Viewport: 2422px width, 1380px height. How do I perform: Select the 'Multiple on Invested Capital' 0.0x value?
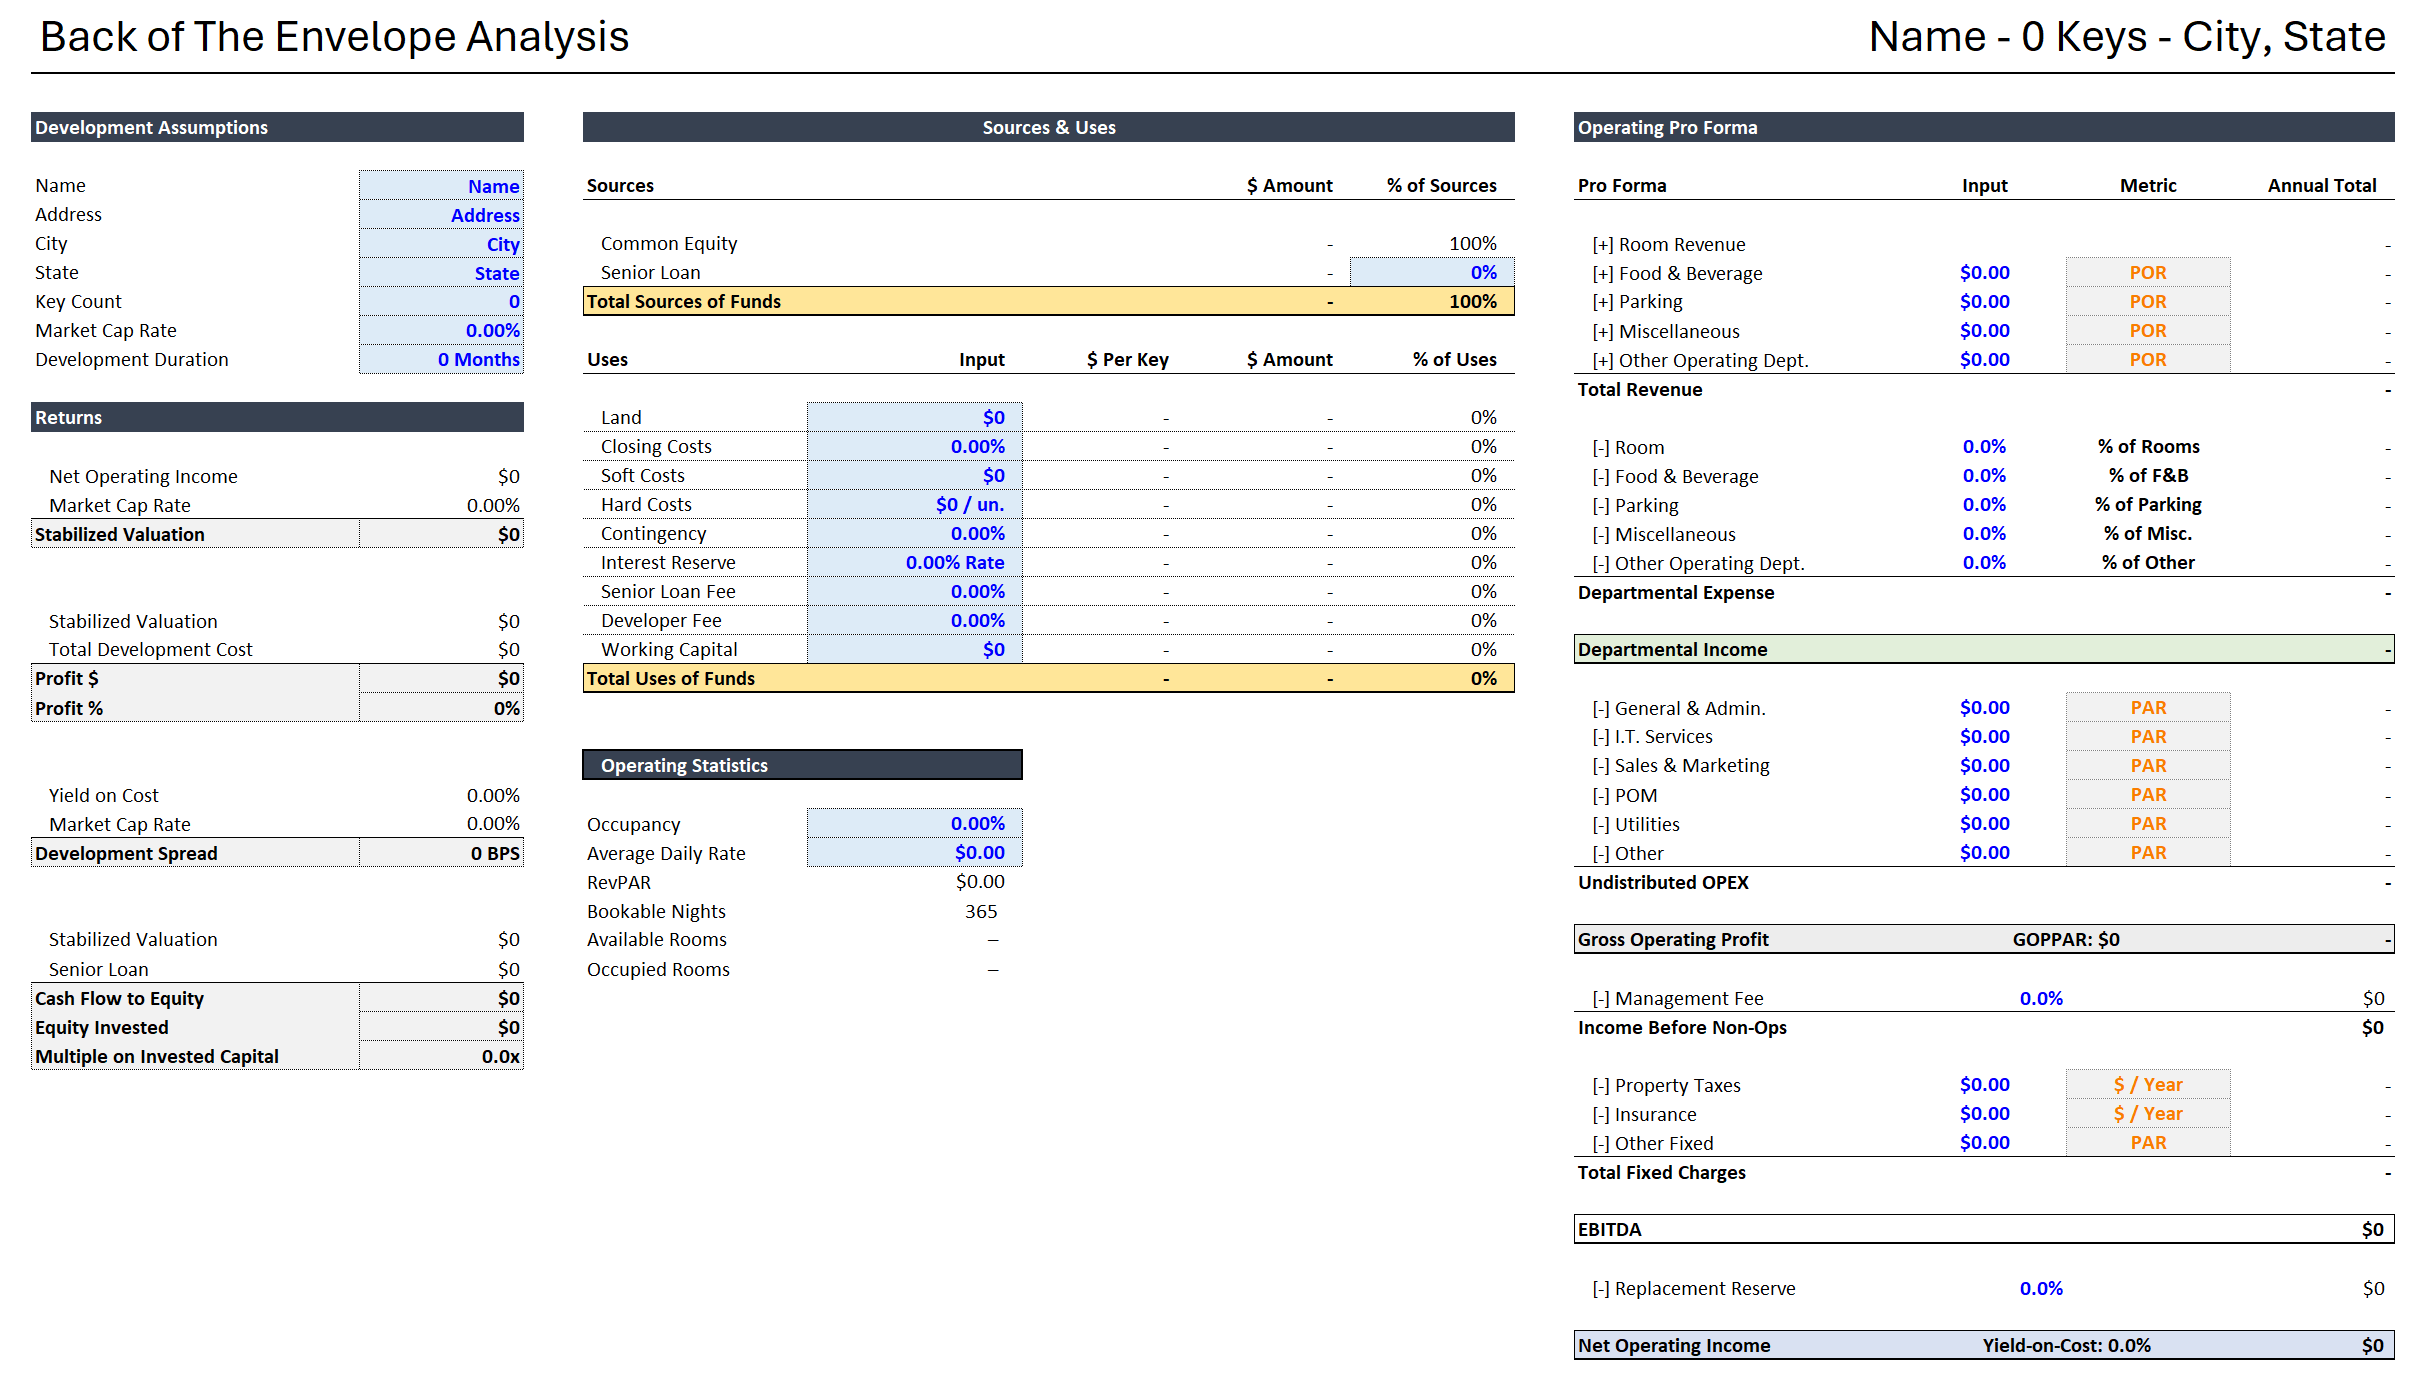[500, 1057]
